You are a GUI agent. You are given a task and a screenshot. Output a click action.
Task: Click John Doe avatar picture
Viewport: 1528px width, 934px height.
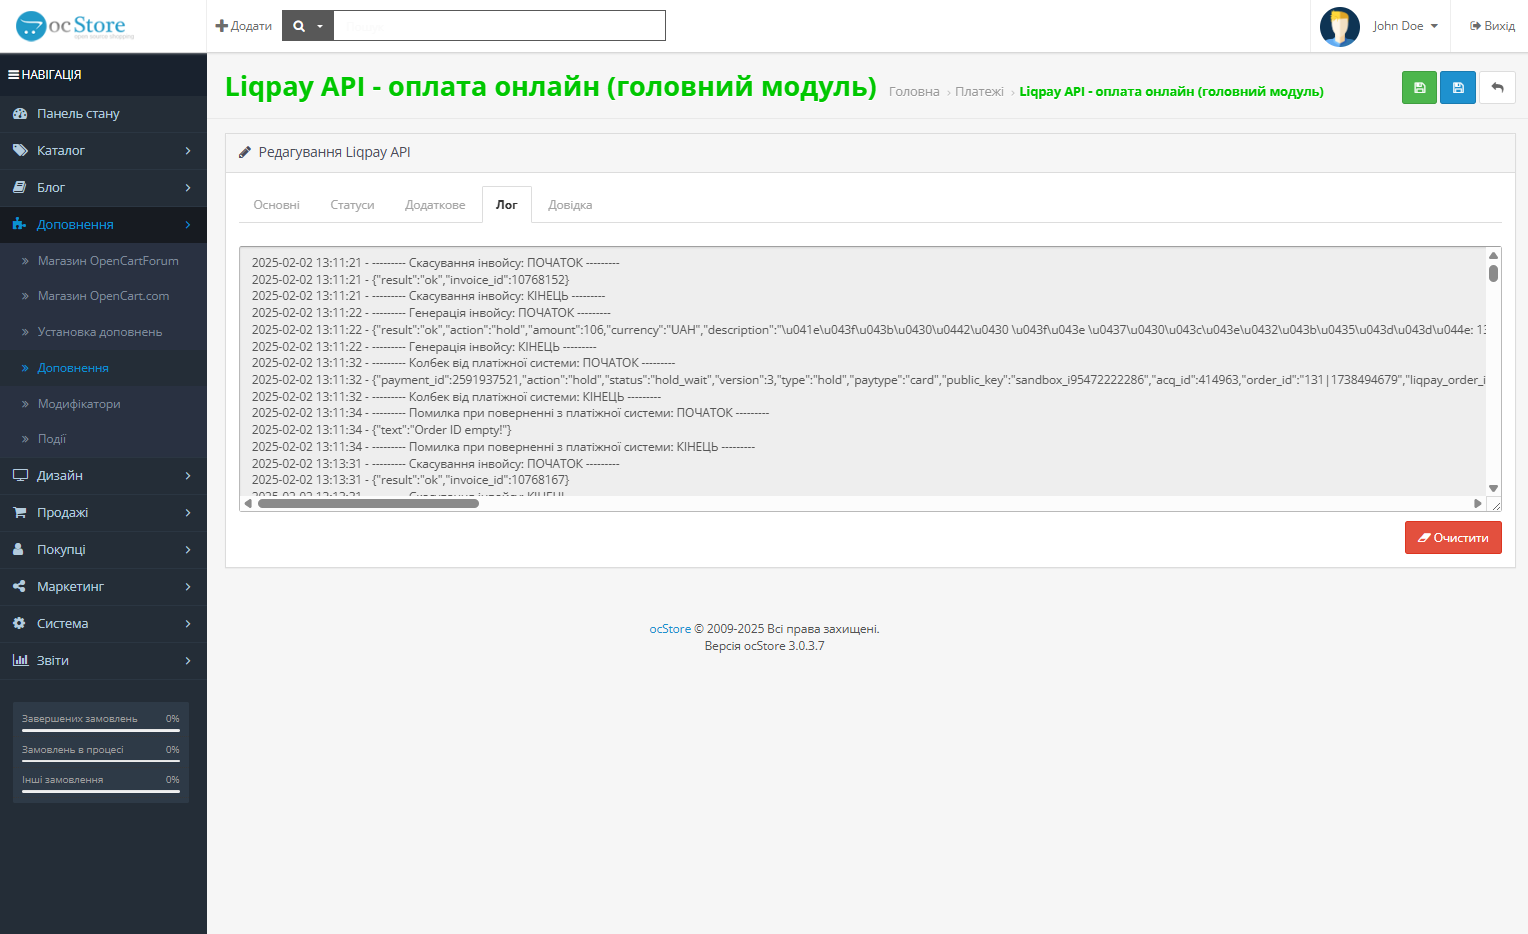coord(1339,26)
